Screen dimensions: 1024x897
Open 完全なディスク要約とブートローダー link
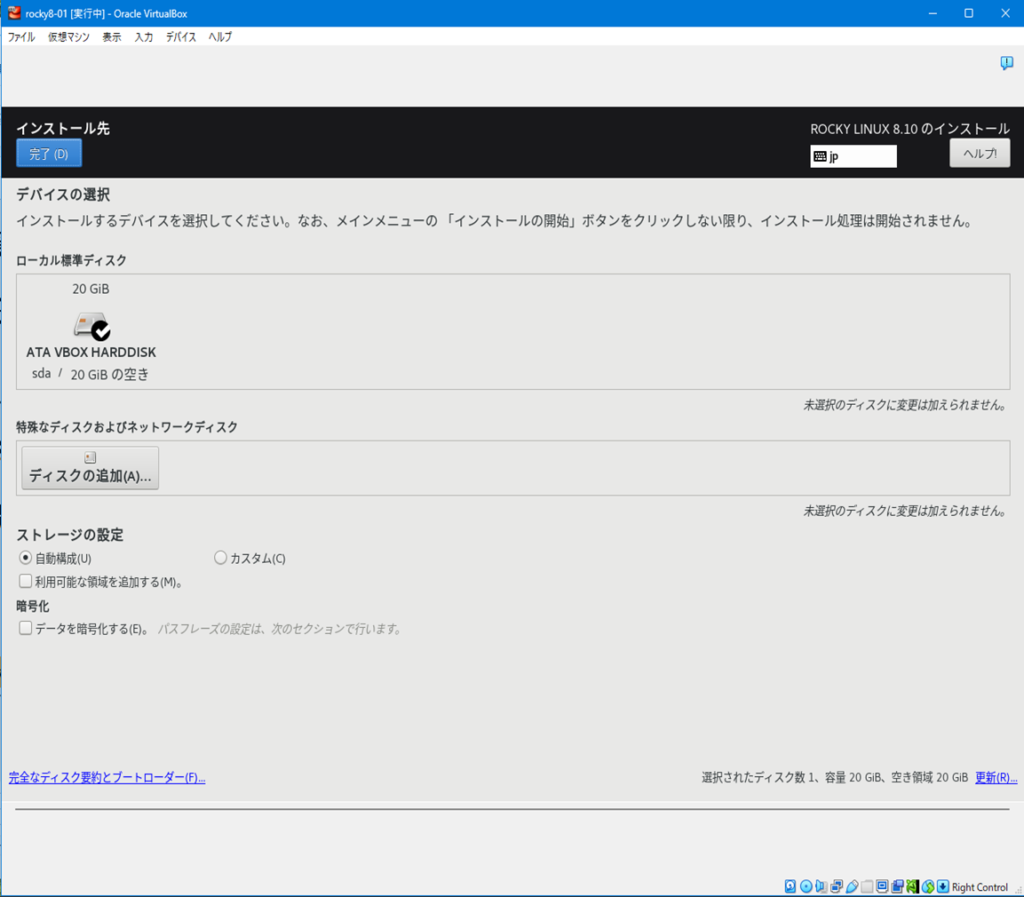(x=107, y=778)
